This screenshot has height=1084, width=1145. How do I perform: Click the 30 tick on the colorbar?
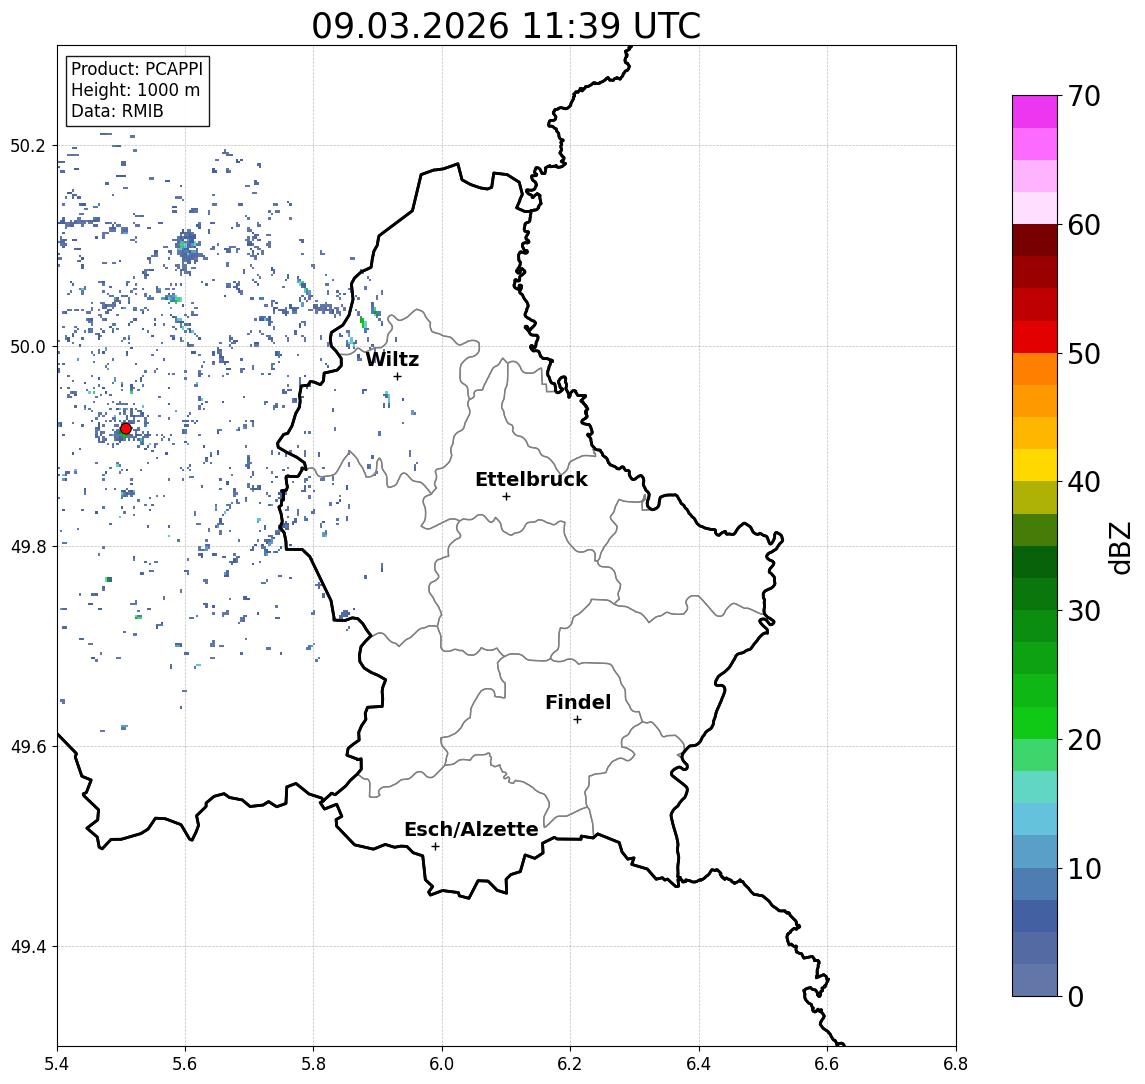1084,611
